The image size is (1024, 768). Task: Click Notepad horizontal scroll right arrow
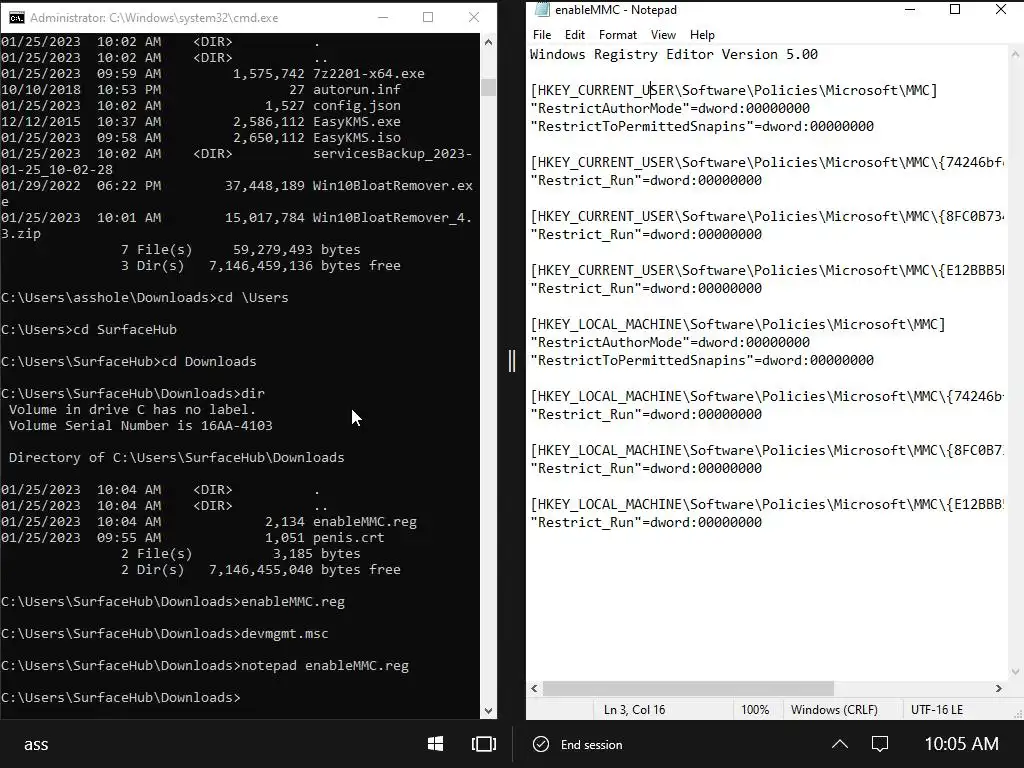point(998,688)
